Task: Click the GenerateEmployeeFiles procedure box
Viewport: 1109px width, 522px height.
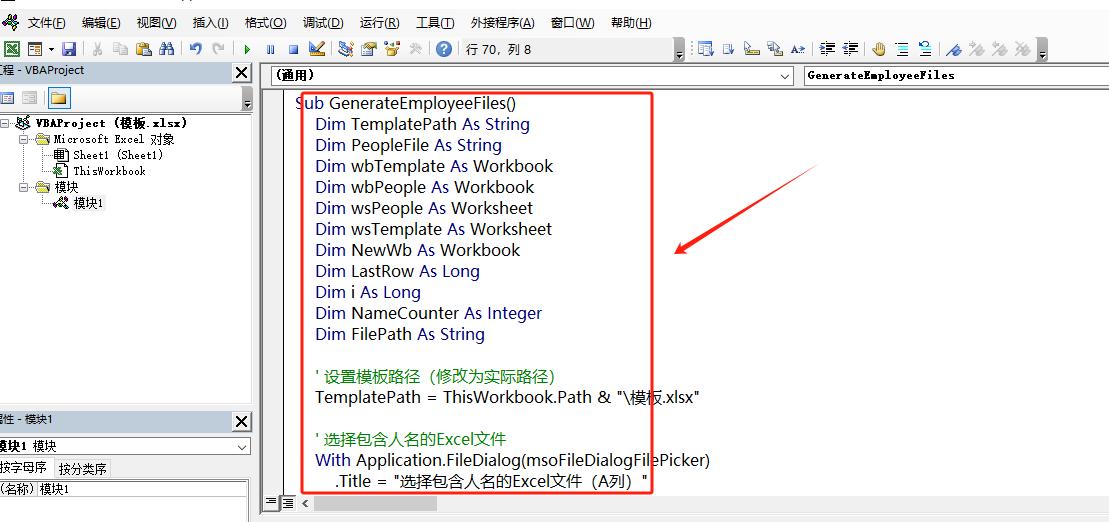Action: [956, 75]
